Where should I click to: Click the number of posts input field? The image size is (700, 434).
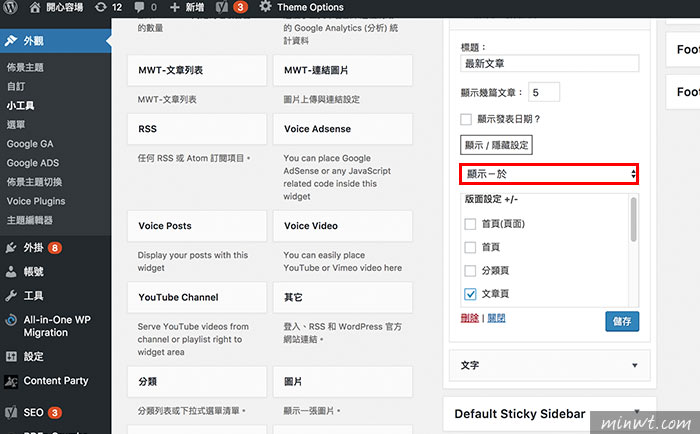pos(544,92)
